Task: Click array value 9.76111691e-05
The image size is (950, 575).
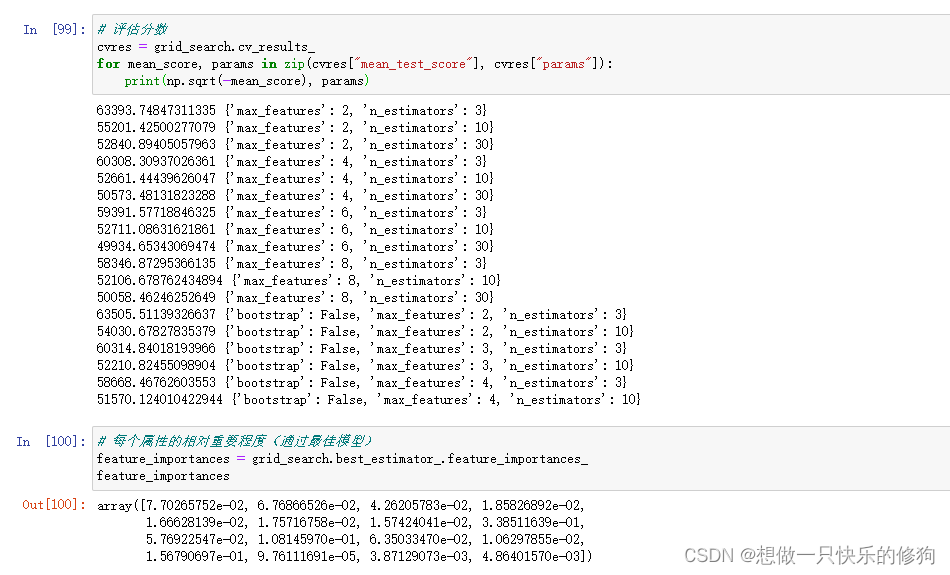Action: (x=308, y=556)
